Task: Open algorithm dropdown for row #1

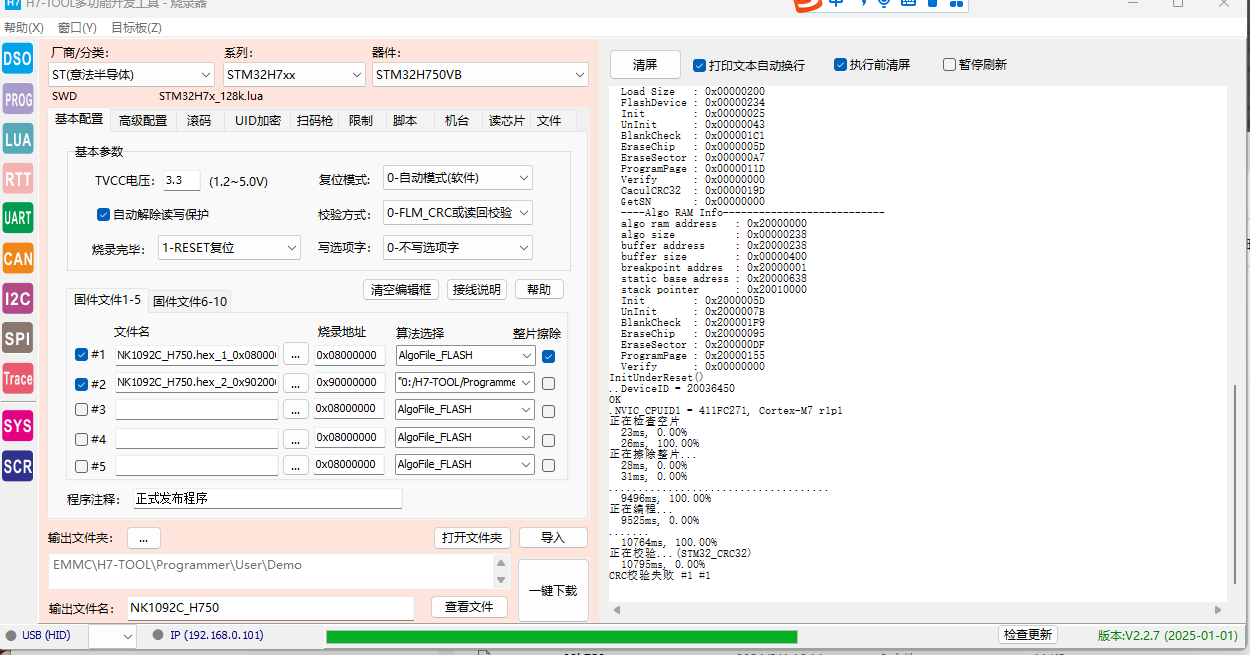Action: tap(465, 355)
